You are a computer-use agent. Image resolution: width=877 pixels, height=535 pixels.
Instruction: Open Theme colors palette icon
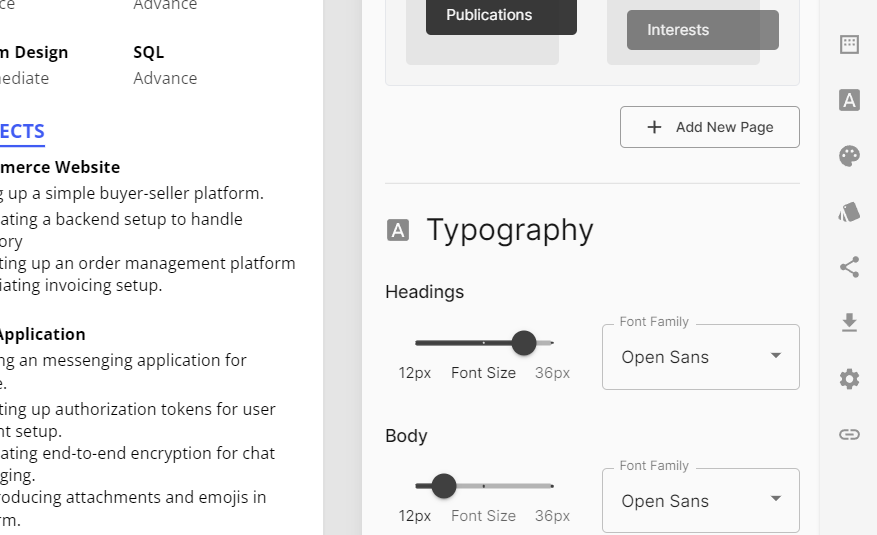point(849,156)
